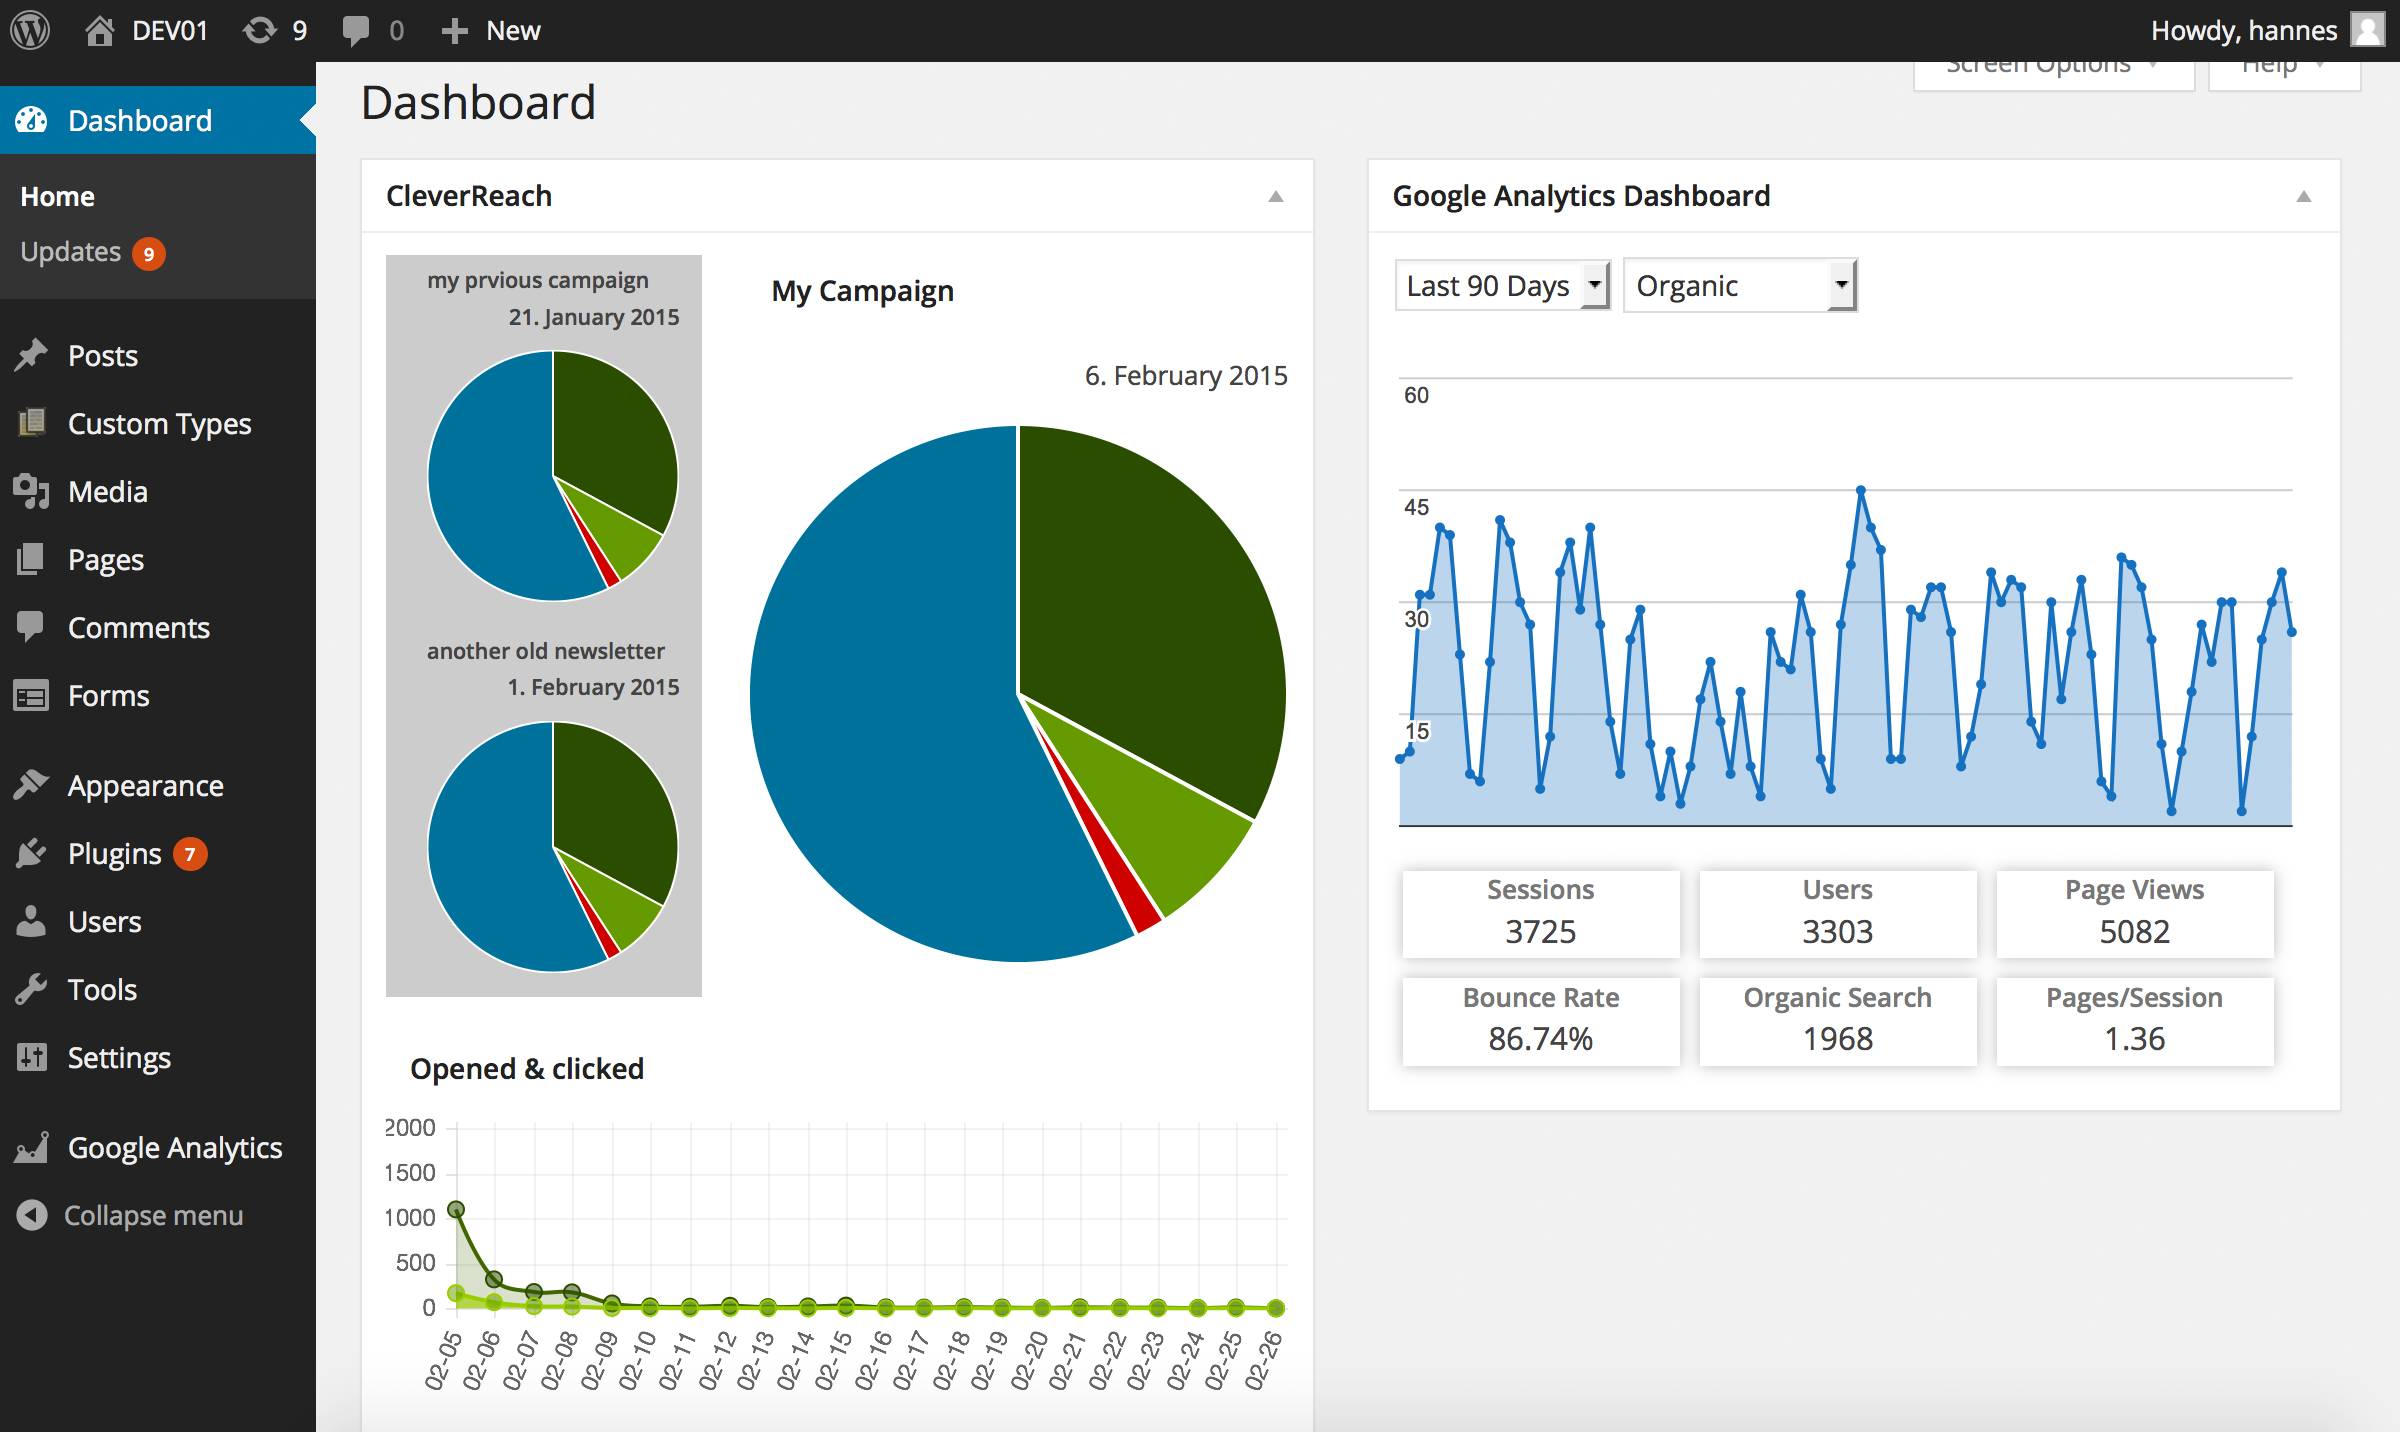2400x1432 pixels.
Task: Click the Page Views 5082 stat box
Action: click(x=2134, y=913)
